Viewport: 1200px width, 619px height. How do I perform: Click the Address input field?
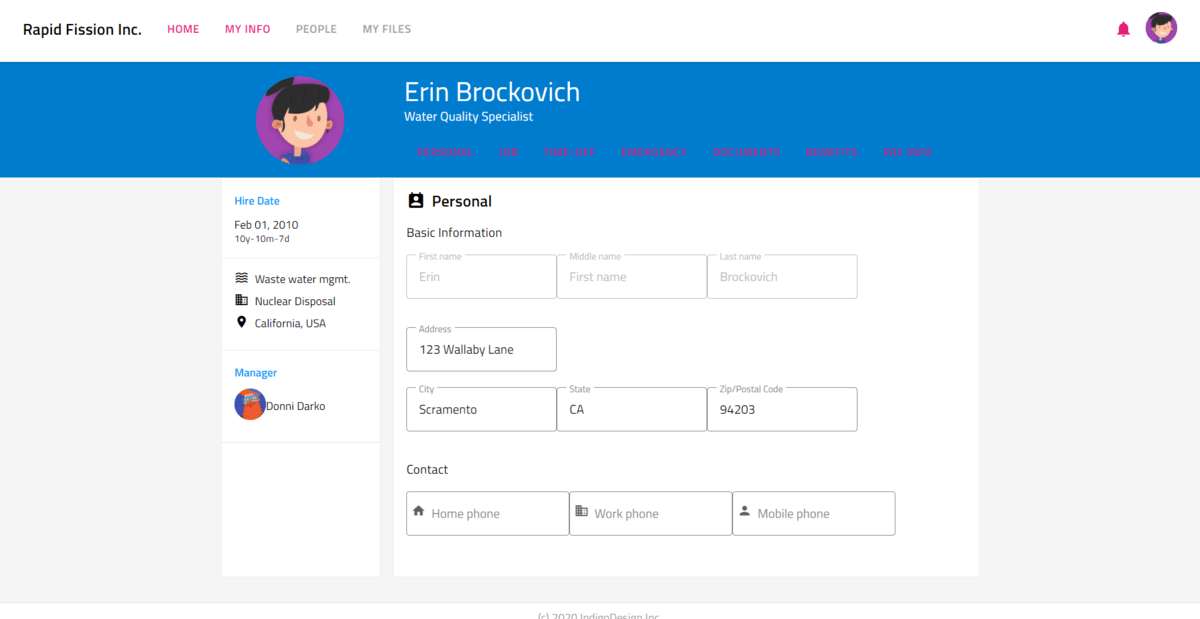pyautogui.click(x=481, y=349)
